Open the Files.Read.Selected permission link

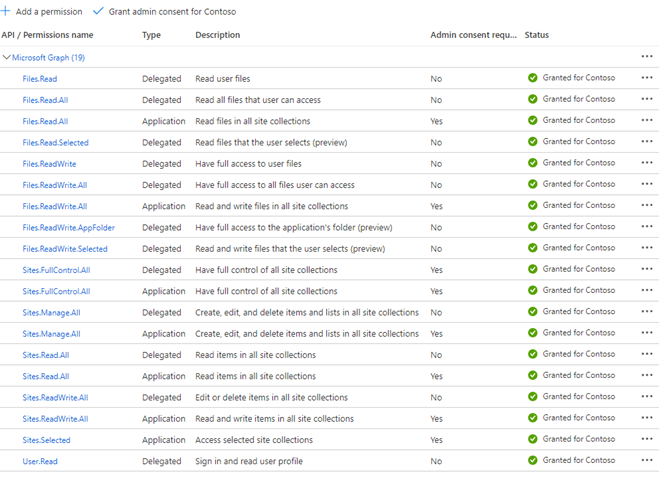click(56, 143)
